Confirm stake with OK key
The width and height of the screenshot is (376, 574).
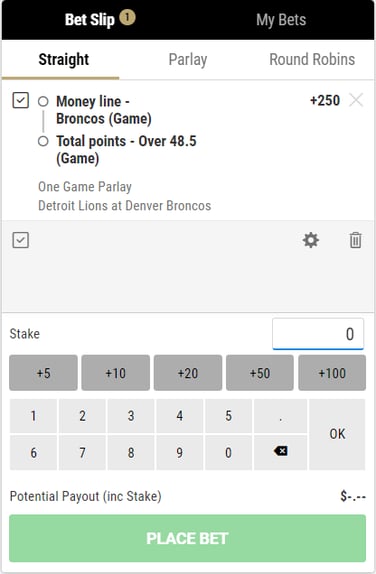(x=337, y=434)
